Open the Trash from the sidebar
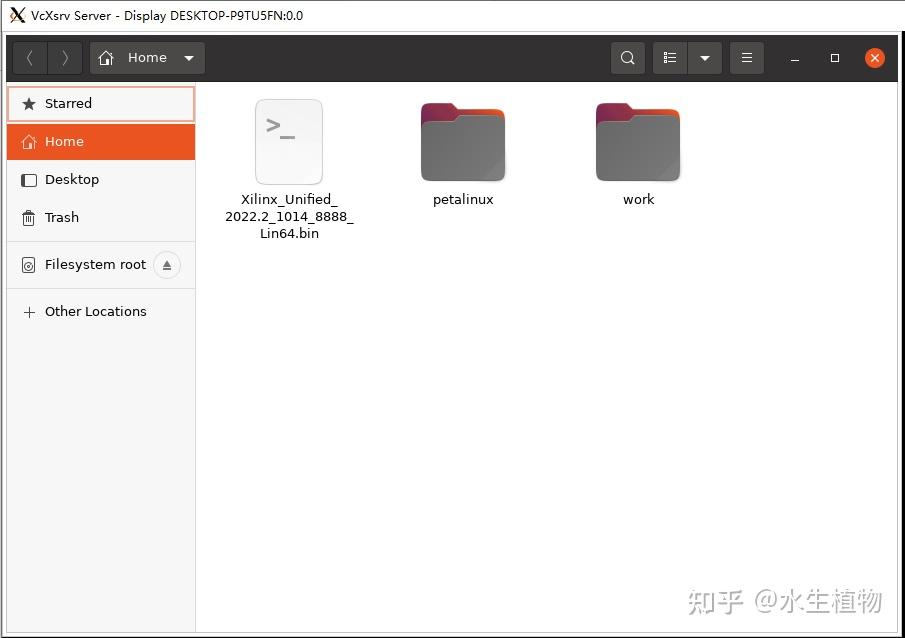 tap(62, 217)
